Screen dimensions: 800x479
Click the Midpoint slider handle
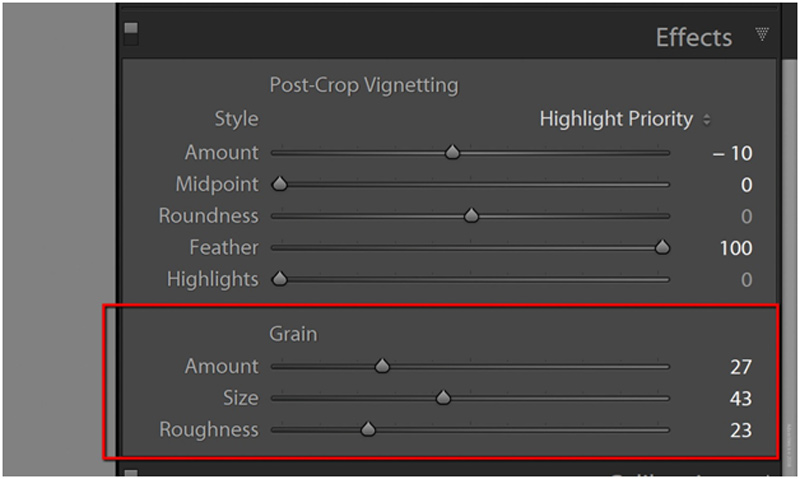point(280,184)
